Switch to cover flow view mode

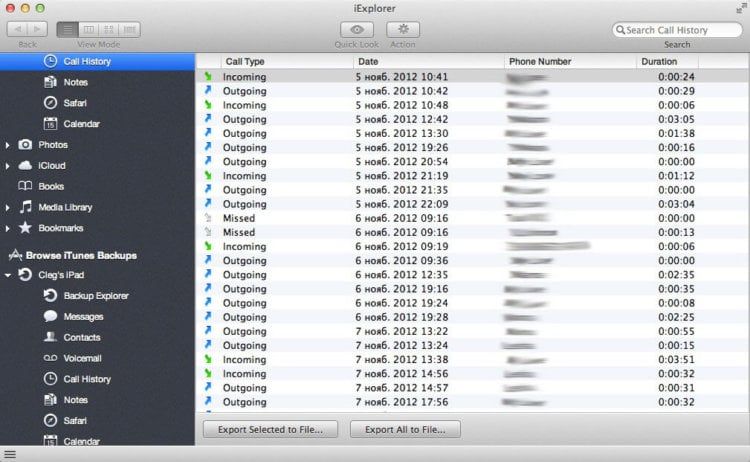click(130, 30)
